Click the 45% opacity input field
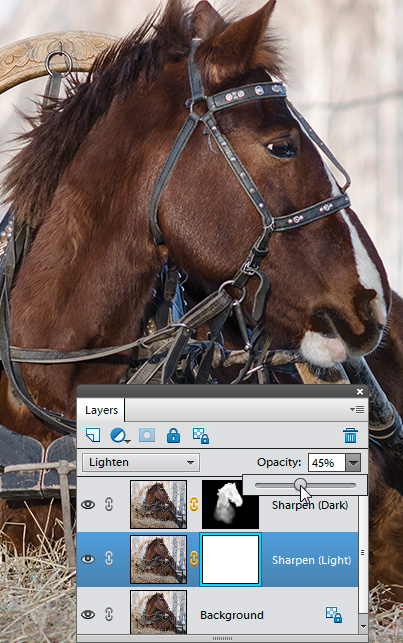Image resolution: width=403 pixels, height=643 pixels. click(327, 463)
